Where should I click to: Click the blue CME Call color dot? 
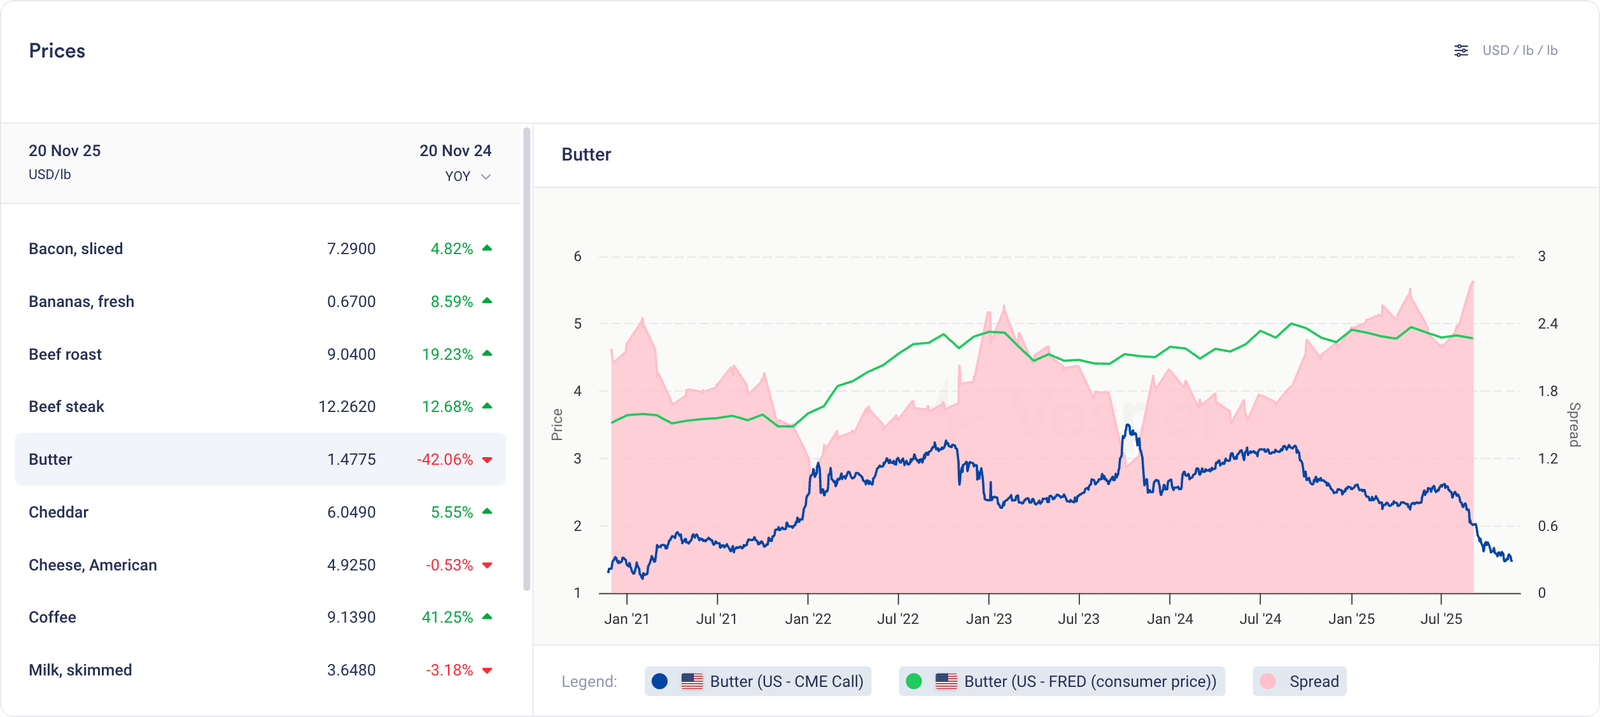[660, 682]
